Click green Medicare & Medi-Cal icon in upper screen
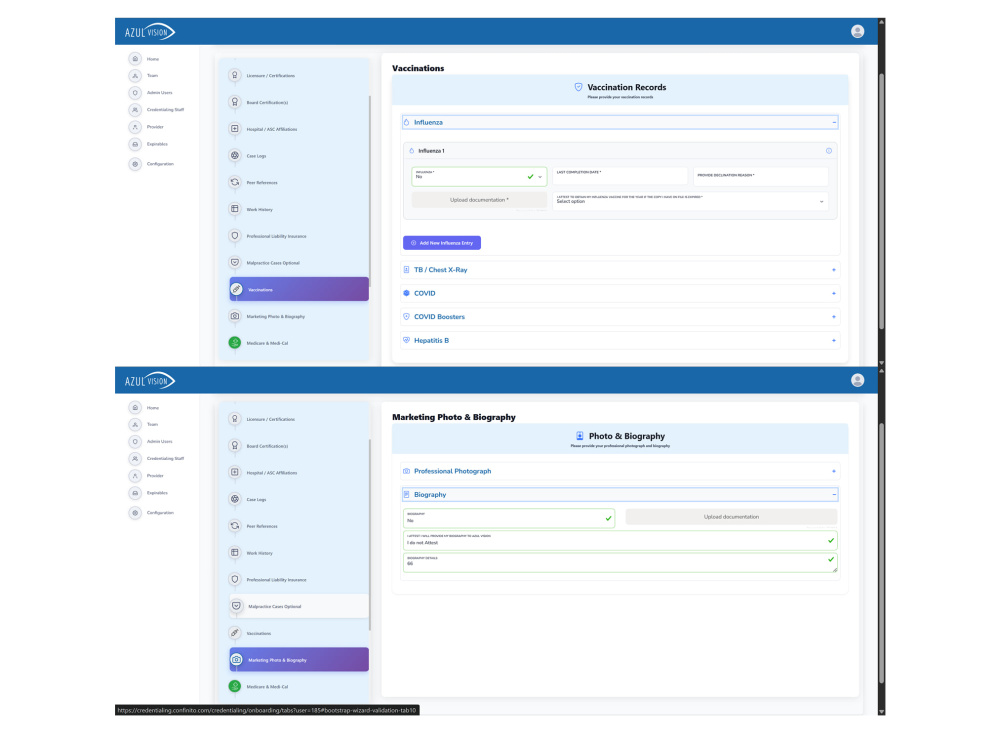This screenshot has height=750, width=1000. click(x=235, y=342)
